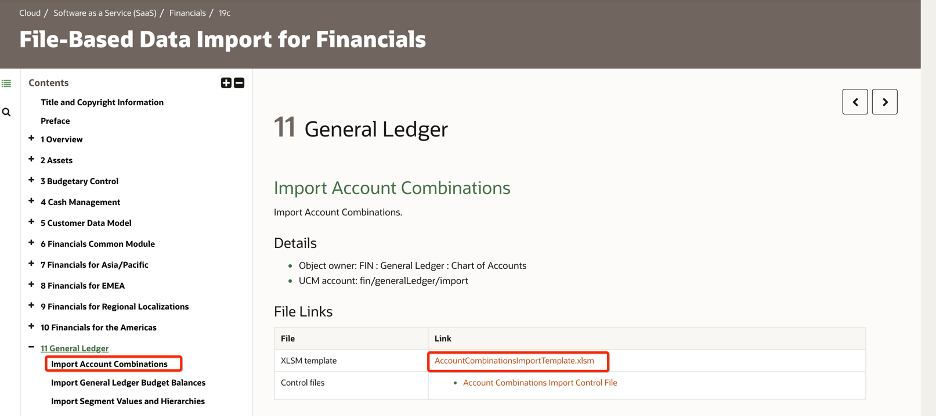Download AccountCombinationsImportTemplate.xlsm link
Image resolution: width=936 pixels, height=416 pixels.
click(514, 361)
